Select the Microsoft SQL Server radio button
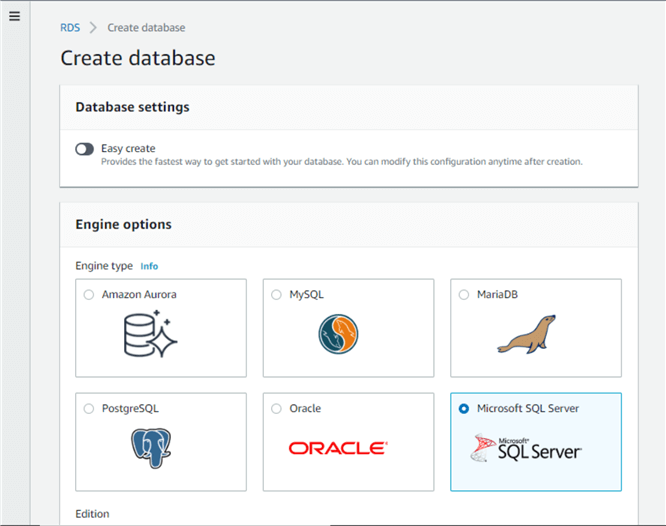This screenshot has height=526, width=666. pyautogui.click(x=464, y=408)
